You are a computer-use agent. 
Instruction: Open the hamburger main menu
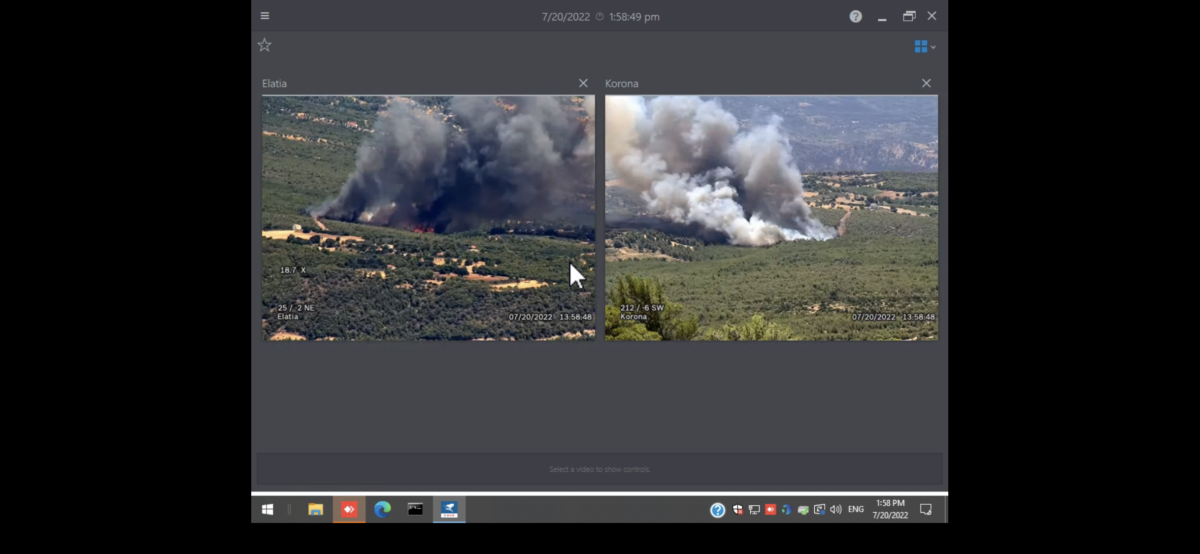265,16
